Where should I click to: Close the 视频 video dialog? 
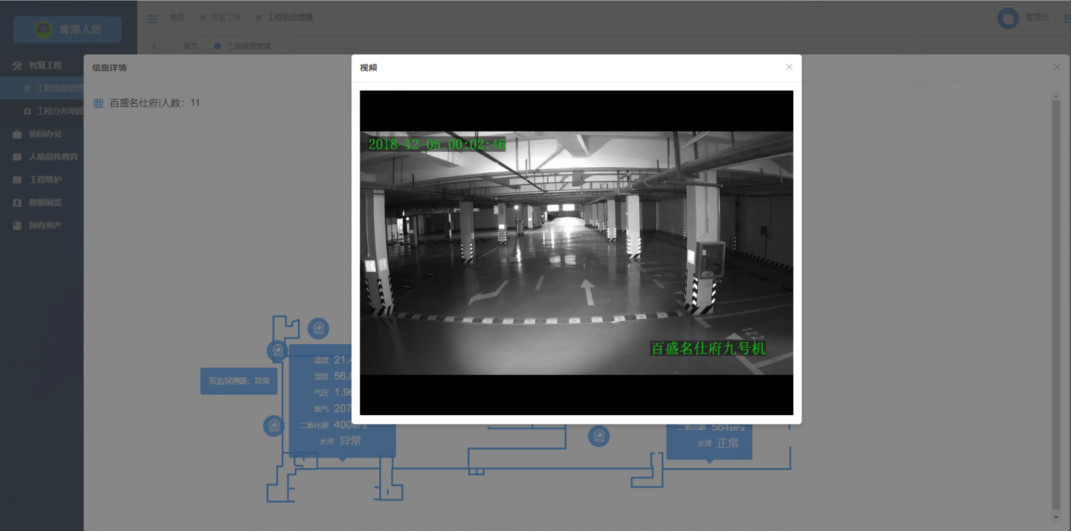(789, 67)
